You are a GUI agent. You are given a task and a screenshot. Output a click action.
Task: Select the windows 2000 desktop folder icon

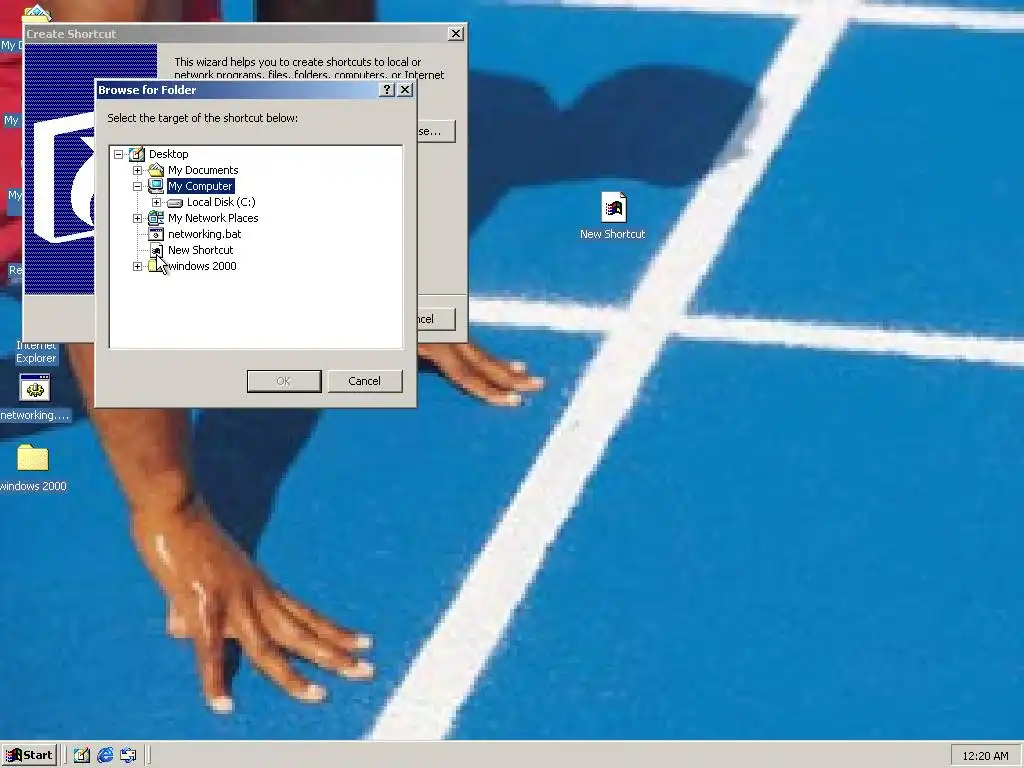[33, 468]
